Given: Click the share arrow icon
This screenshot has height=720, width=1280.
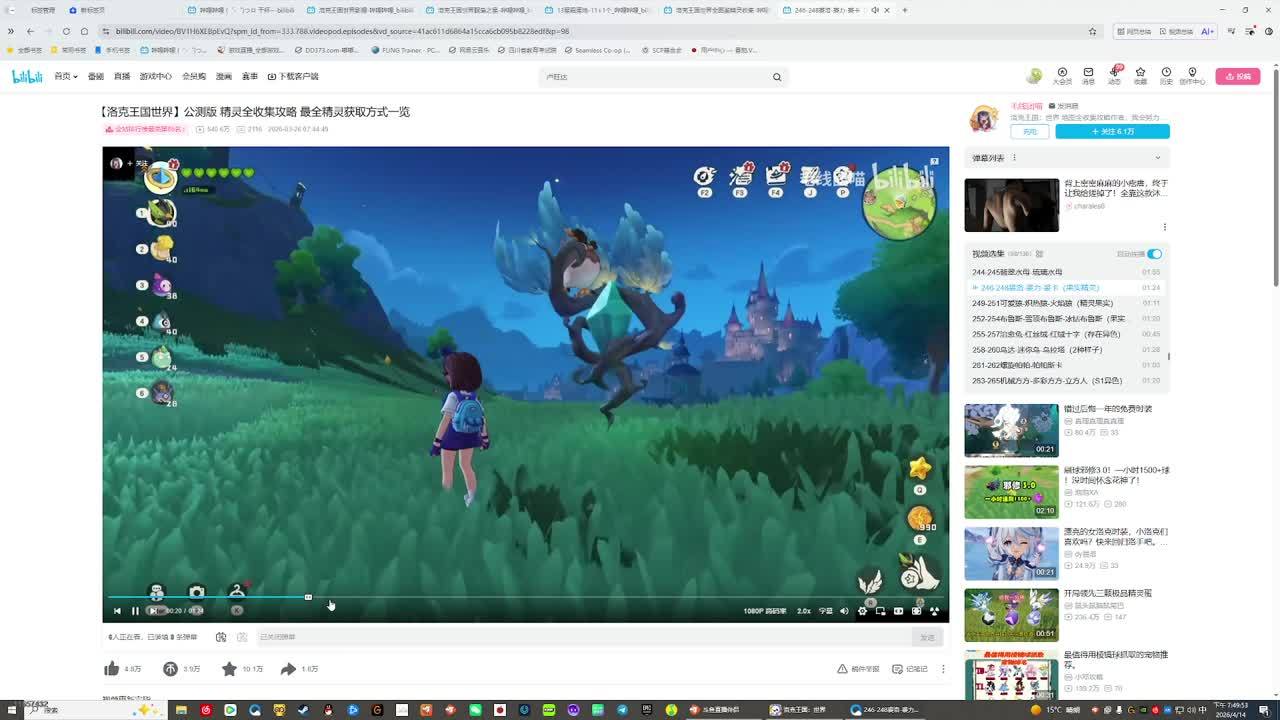Looking at the screenshot, I should click(288, 669).
